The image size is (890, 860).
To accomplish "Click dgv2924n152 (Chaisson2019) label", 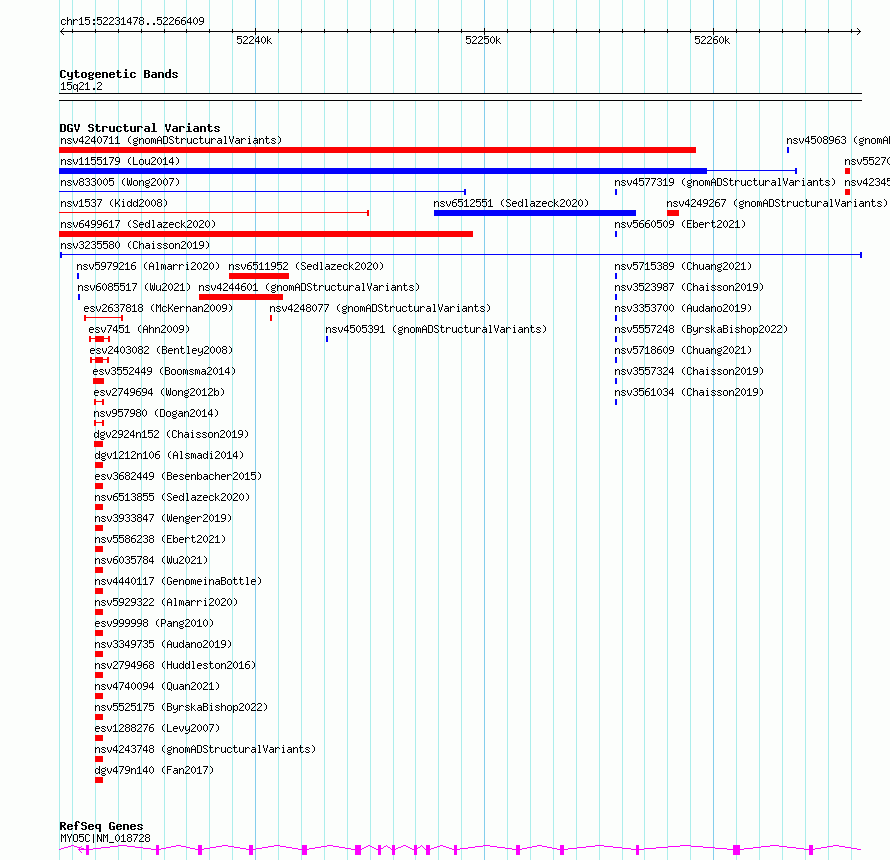I will tap(171, 434).
